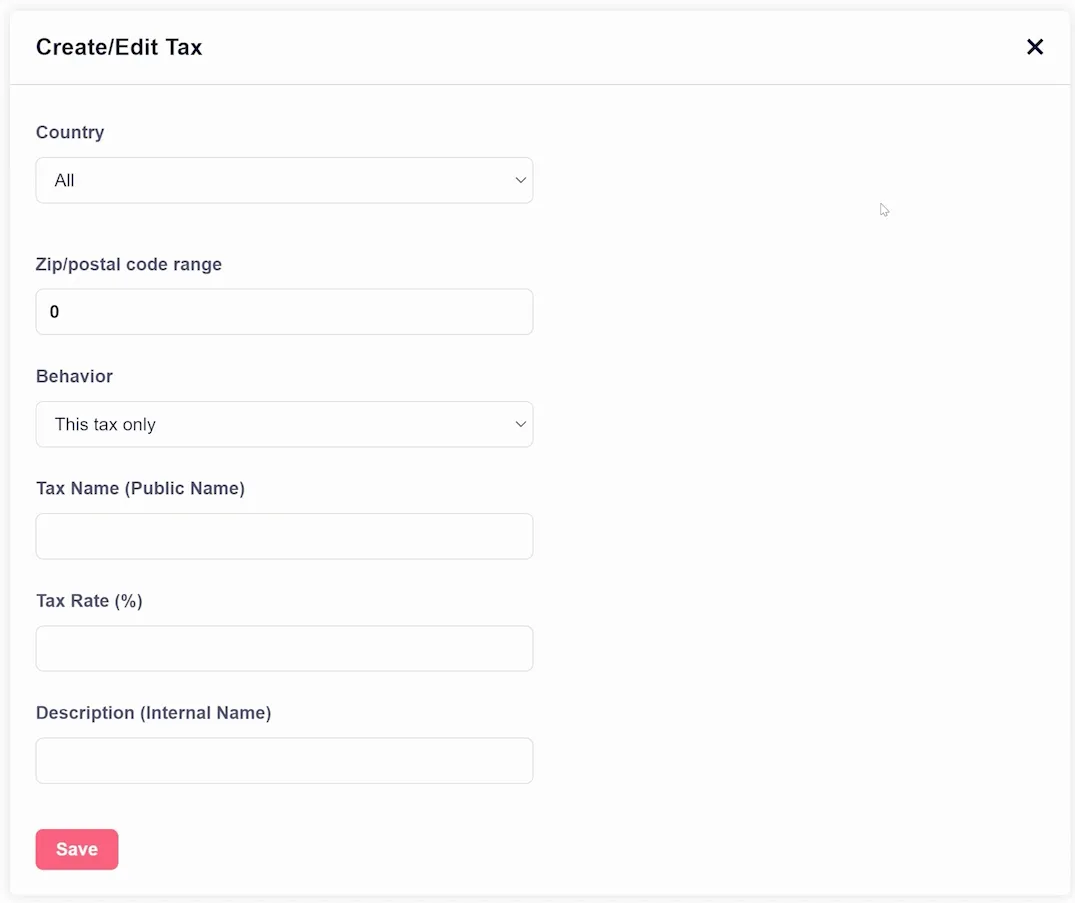Screen dimensions: 1075x903
Task: Expand the Behavior select showing This tax only
Action: (x=285, y=424)
